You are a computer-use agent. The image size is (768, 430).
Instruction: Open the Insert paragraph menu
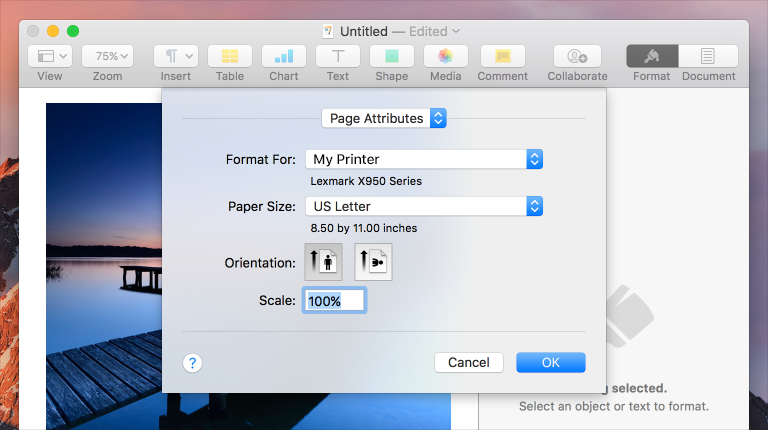coord(176,56)
